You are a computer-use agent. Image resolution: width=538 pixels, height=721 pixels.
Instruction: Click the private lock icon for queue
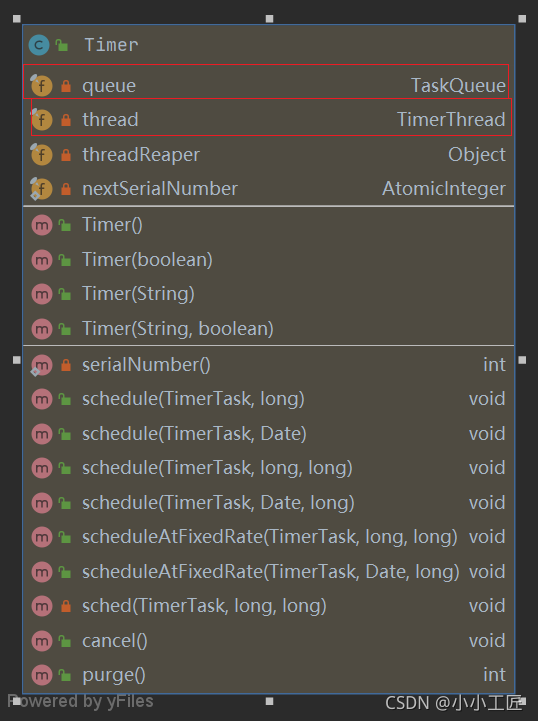pyautogui.click(x=66, y=86)
